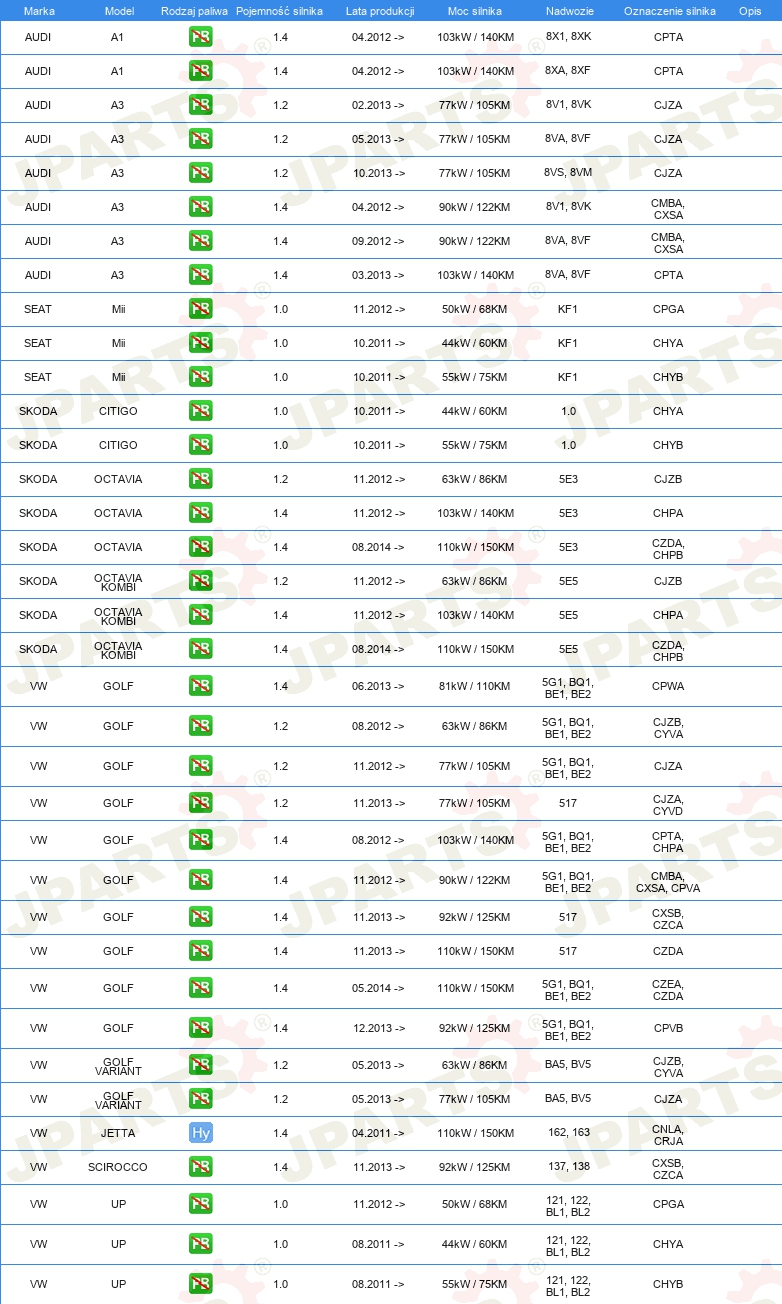Click body code 162, 163

point(568,1133)
